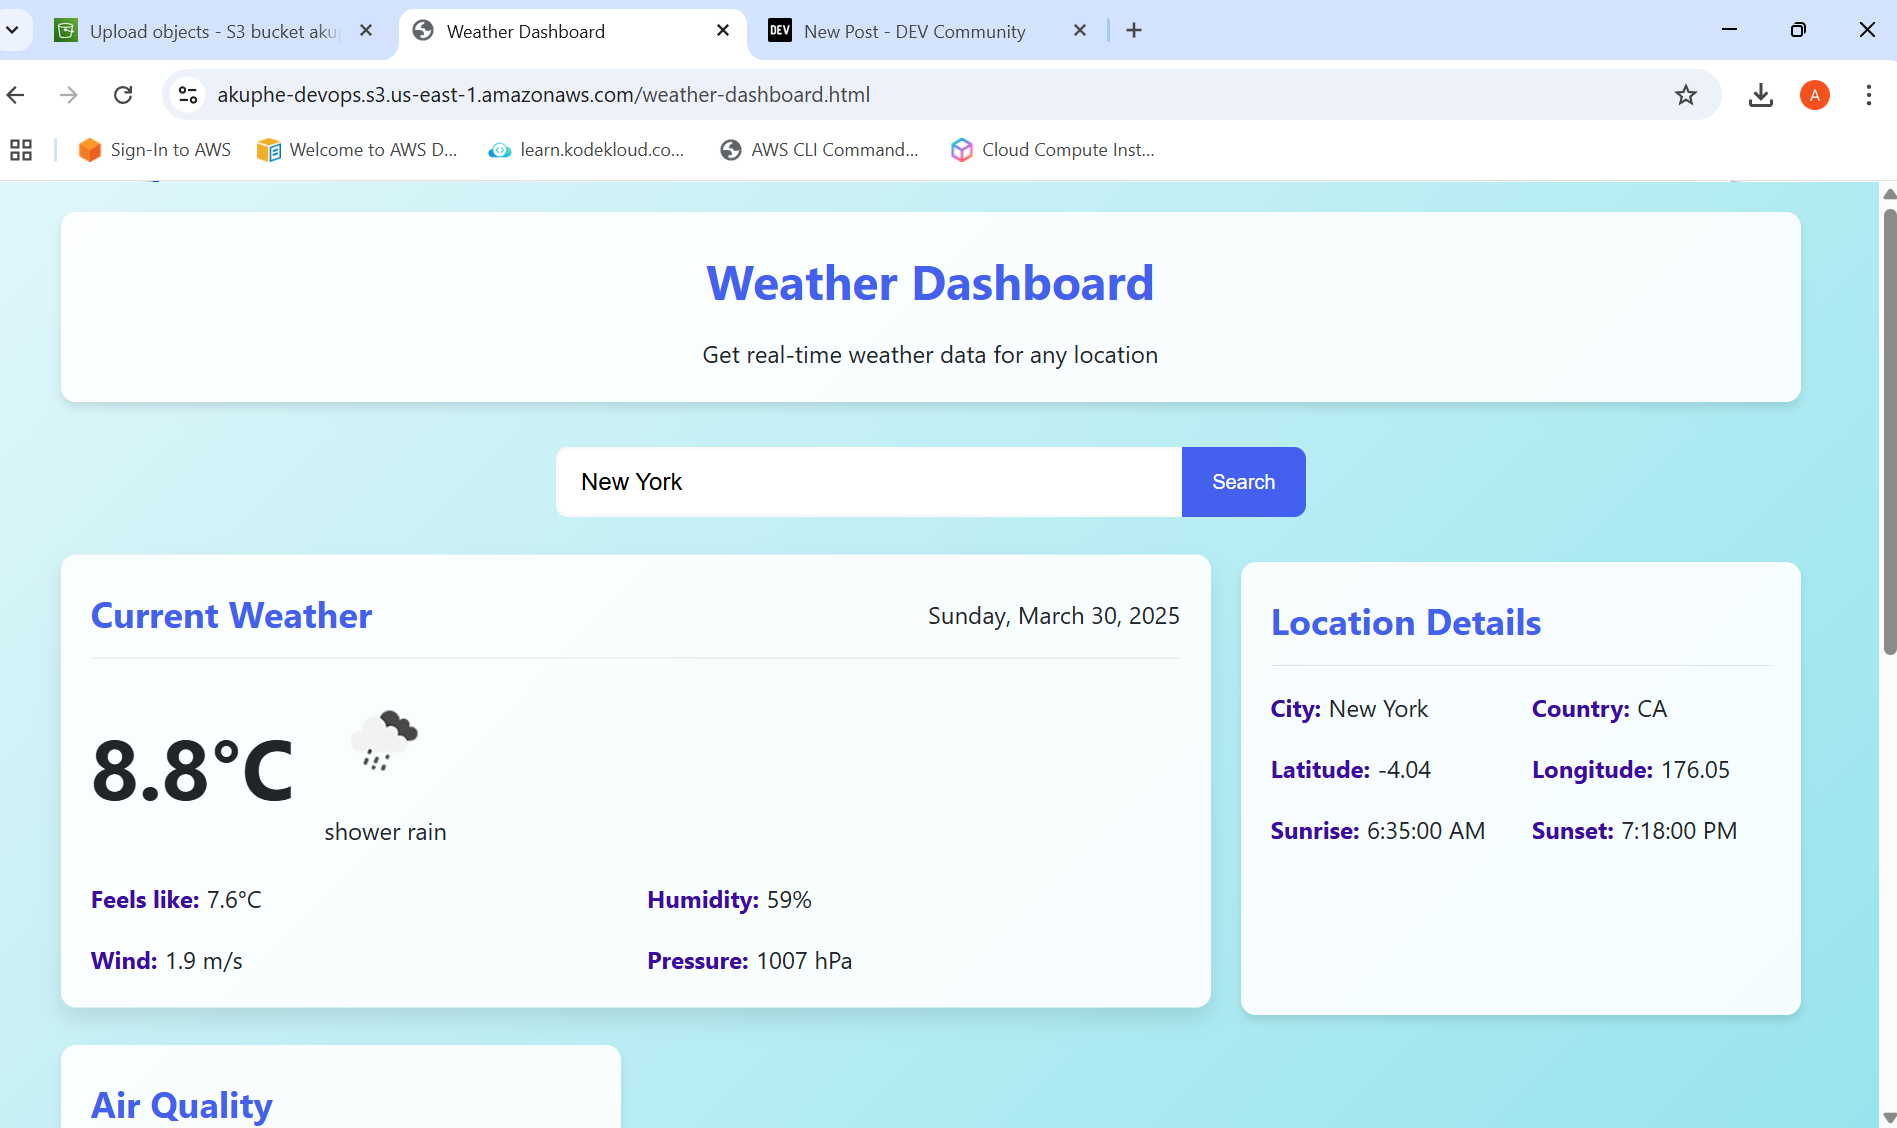The height and width of the screenshot is (1128, 1897).
Task: Click the 8.8°C temperature reading
Action: click(x=192, y=771)
